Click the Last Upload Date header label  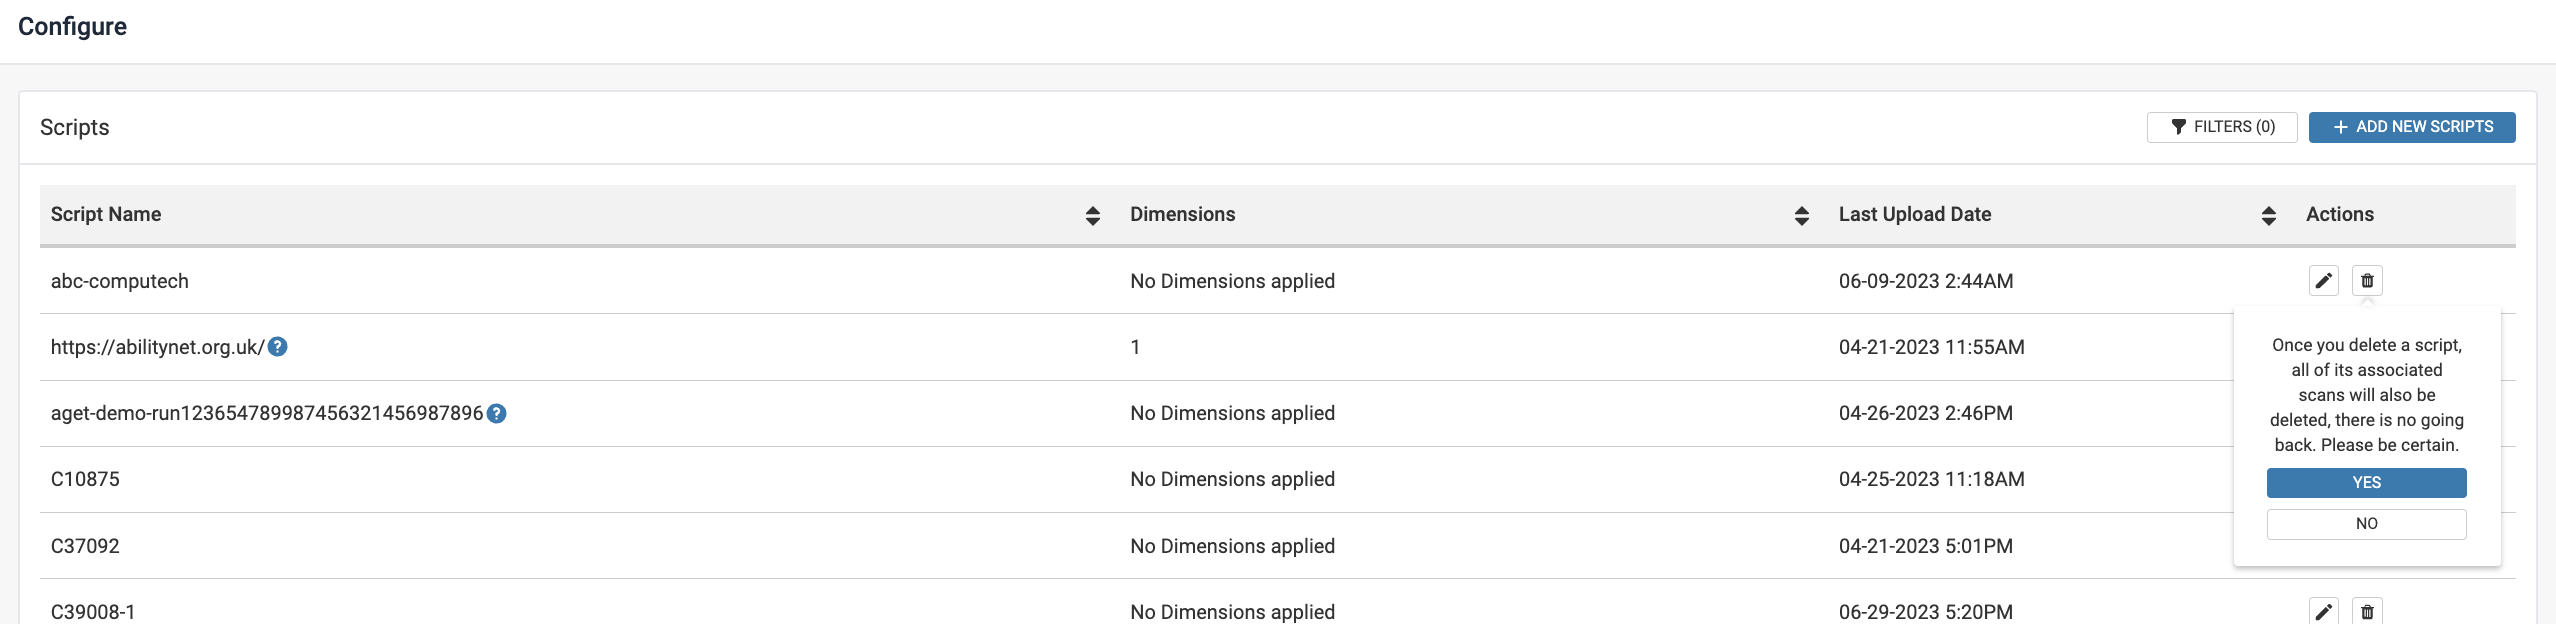point(1914,214)
